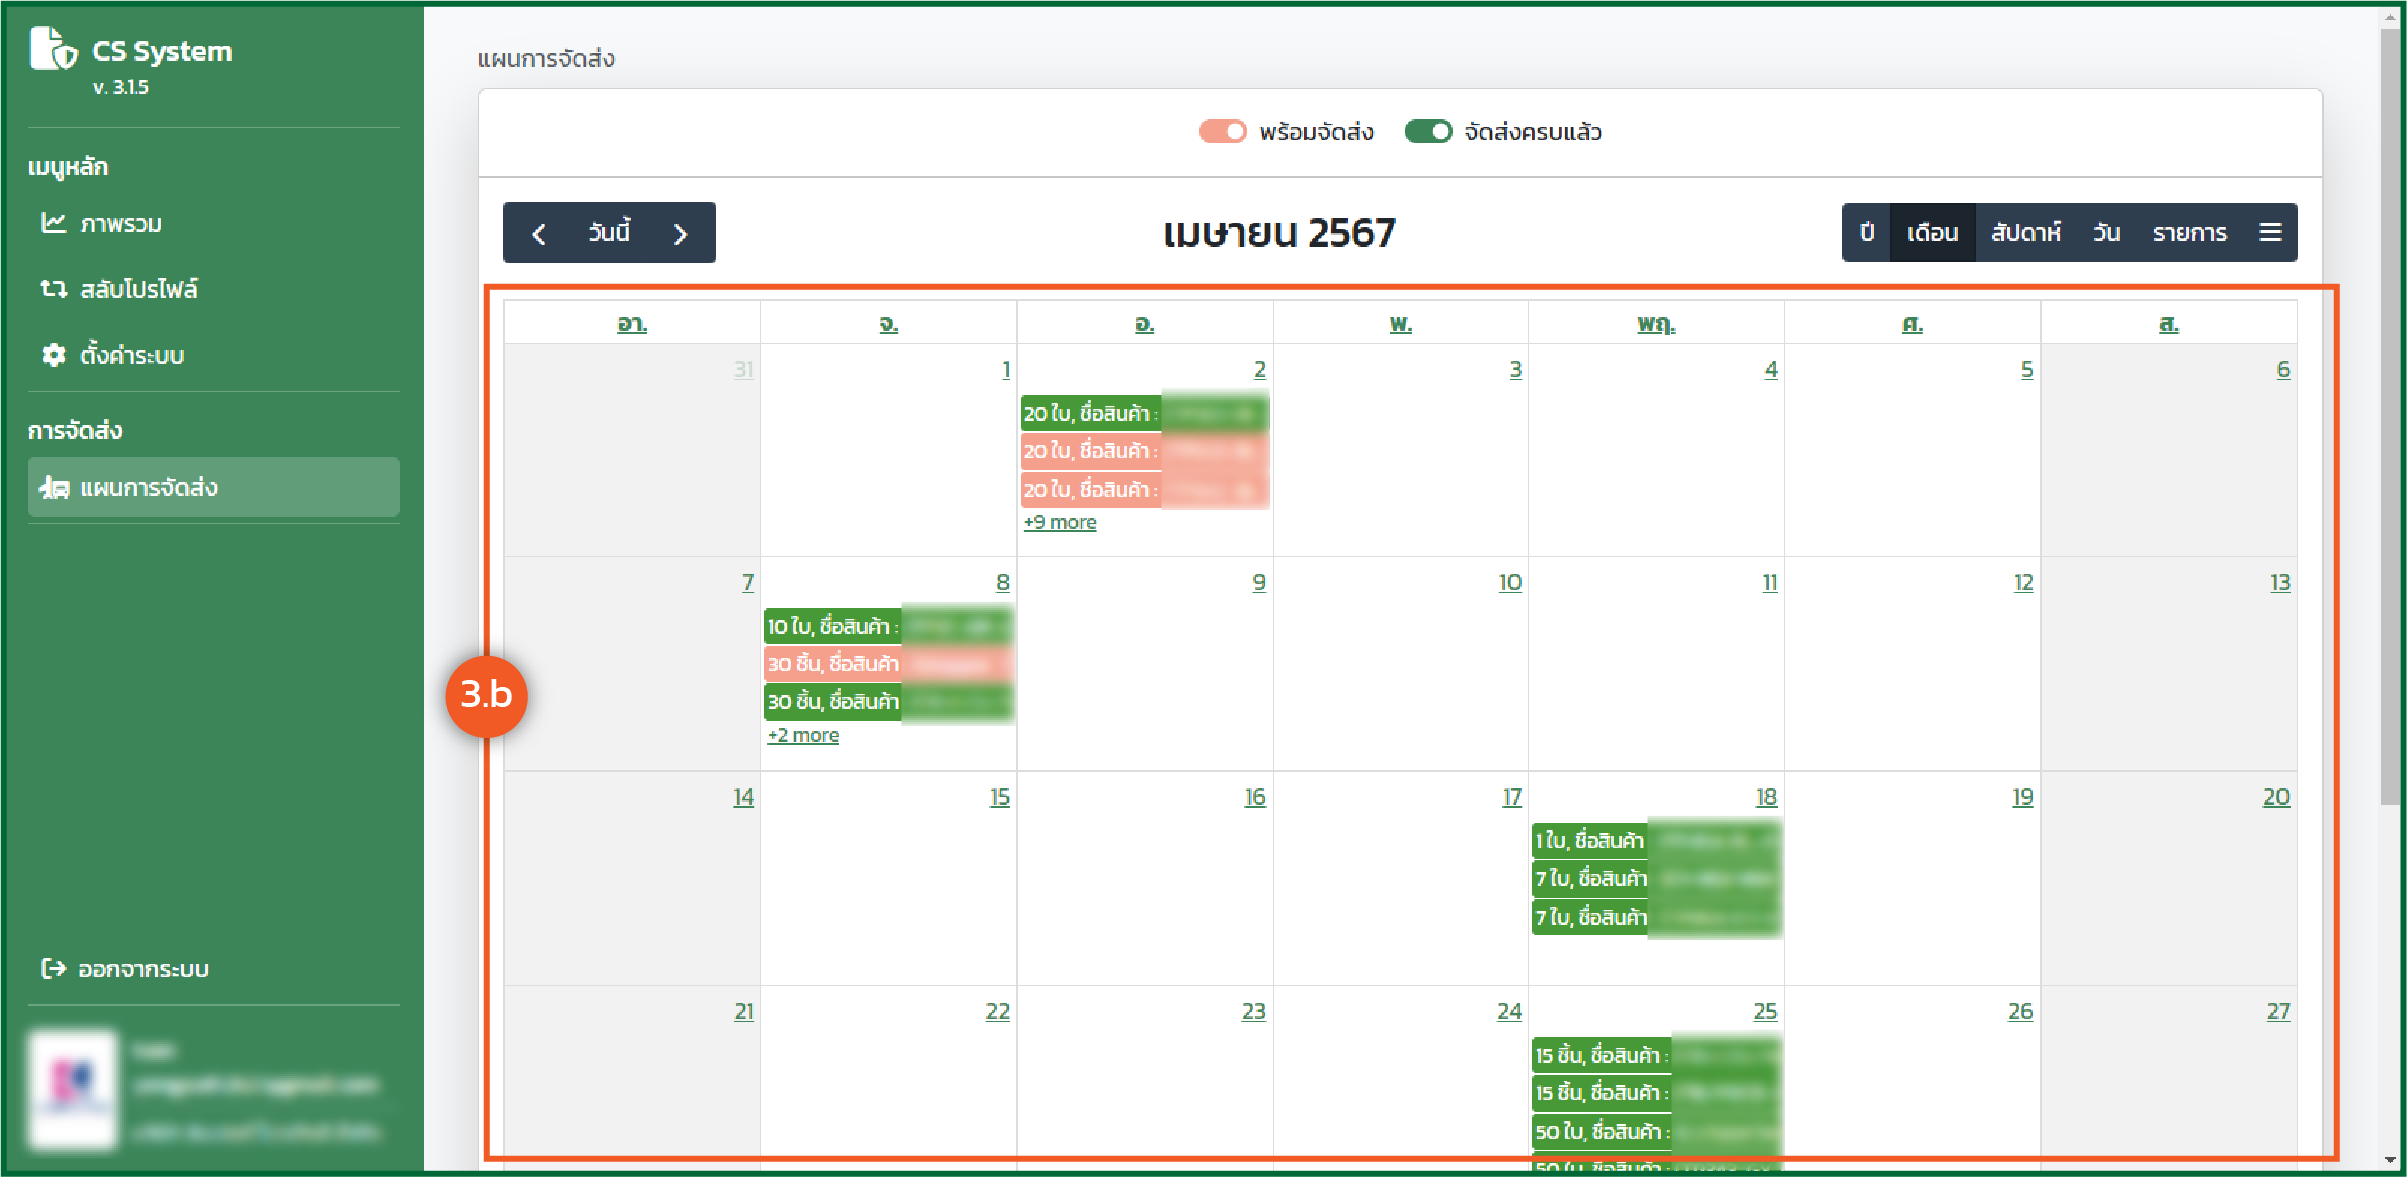Expand +9 more events on April 2

click(x=1059, y=522)
